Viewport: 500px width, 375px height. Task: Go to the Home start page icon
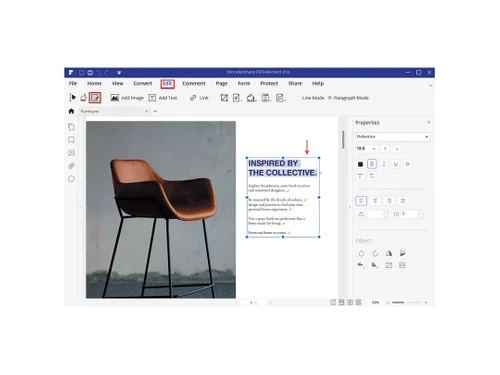tap(71, 111)
